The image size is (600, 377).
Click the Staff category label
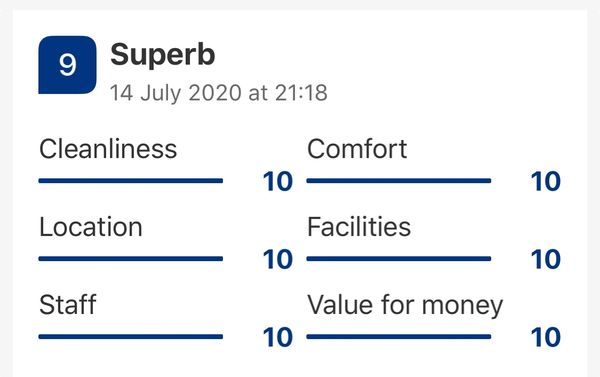[68, 305]
